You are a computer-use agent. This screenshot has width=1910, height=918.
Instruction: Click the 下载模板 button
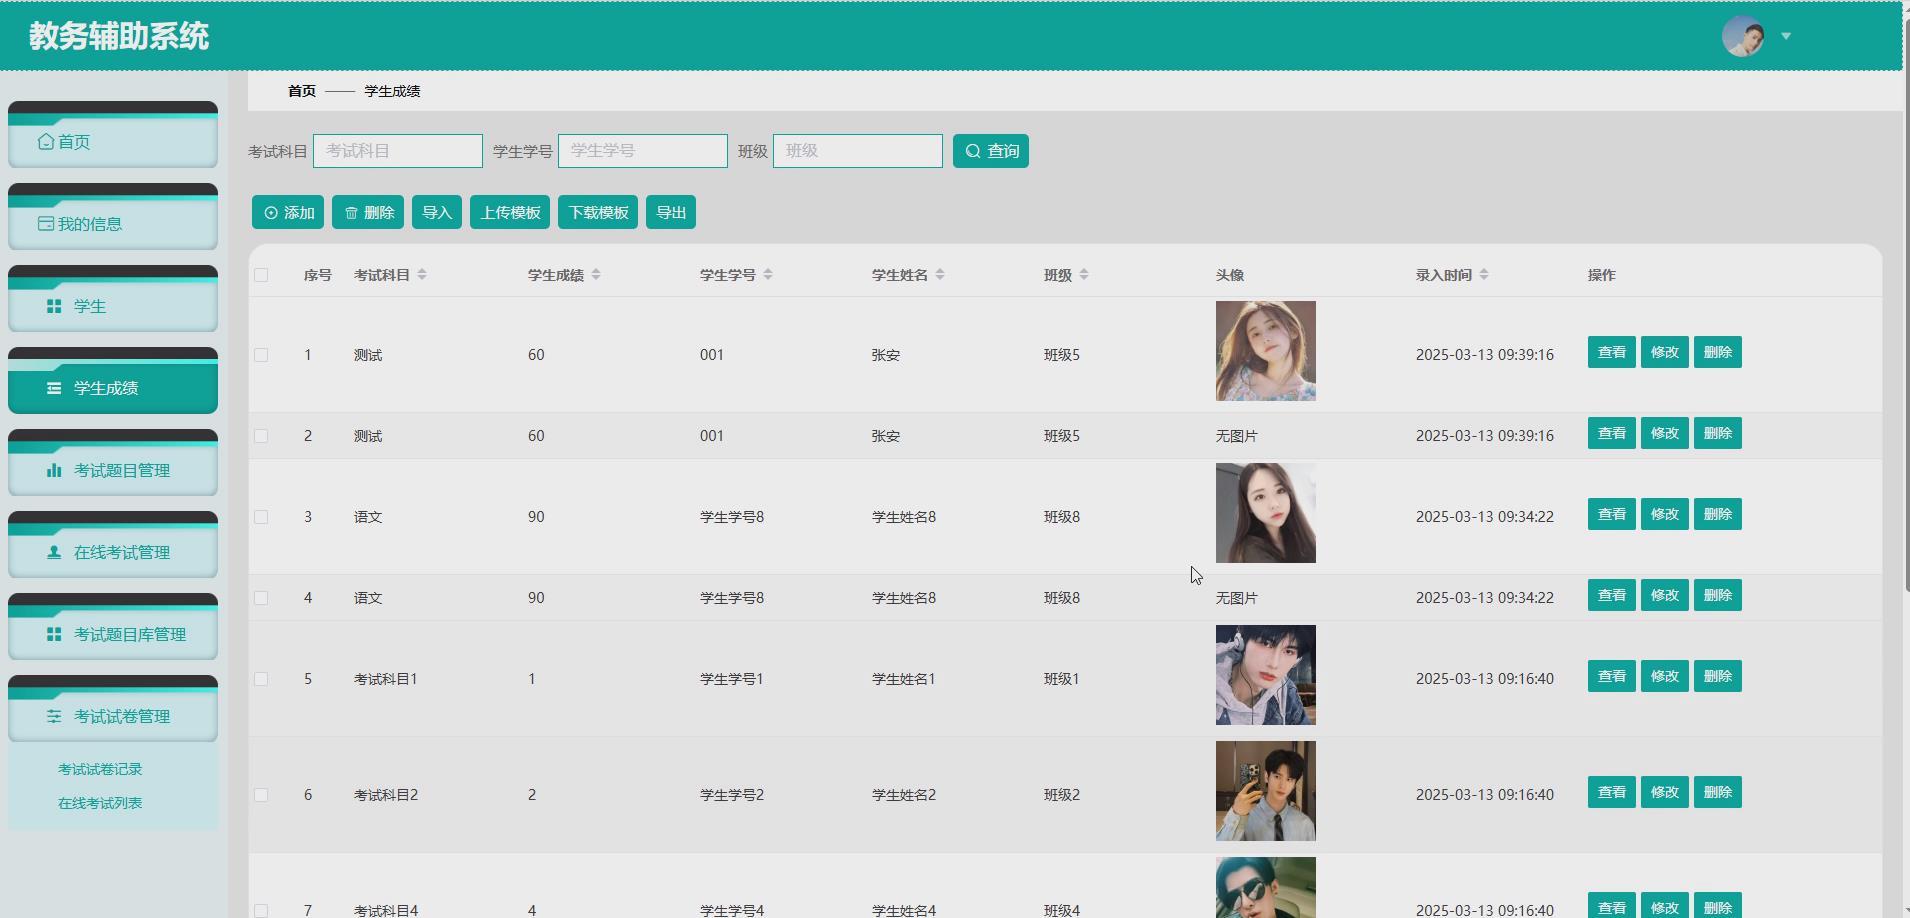pos(598,212)
